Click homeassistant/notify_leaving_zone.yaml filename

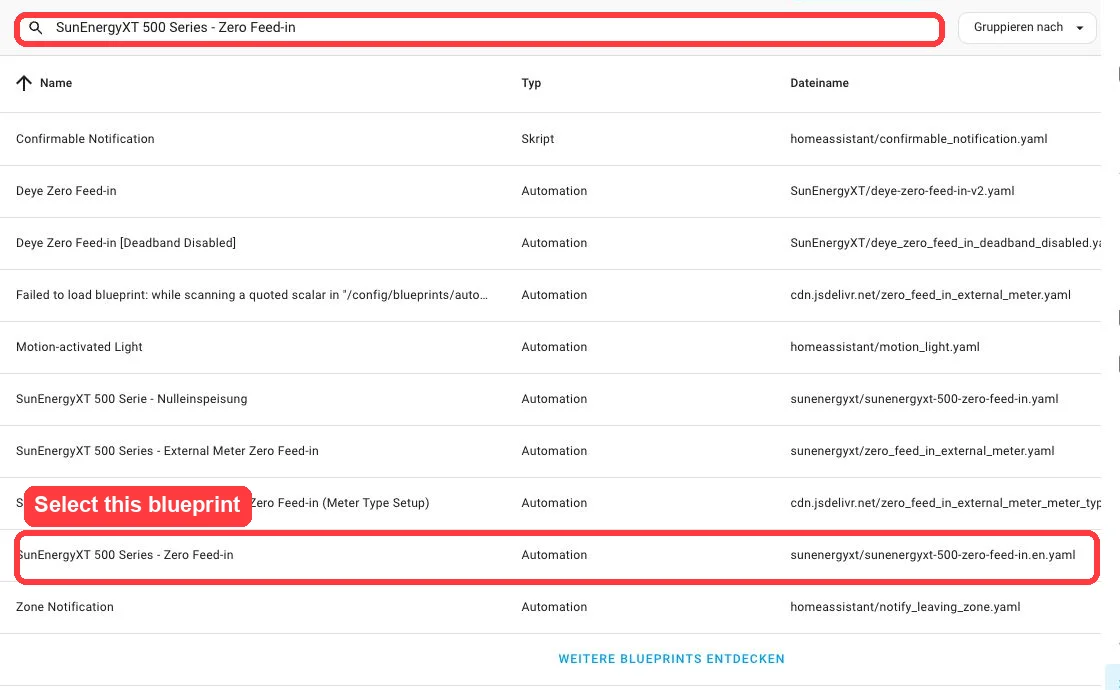click(x=905, y=607)
